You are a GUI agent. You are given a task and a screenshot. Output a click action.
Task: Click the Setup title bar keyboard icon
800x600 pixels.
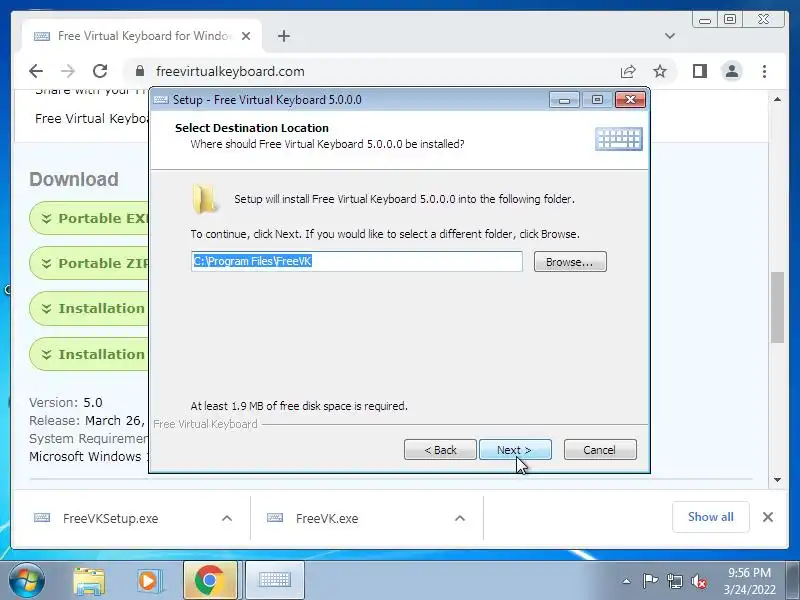click(161, 99)
